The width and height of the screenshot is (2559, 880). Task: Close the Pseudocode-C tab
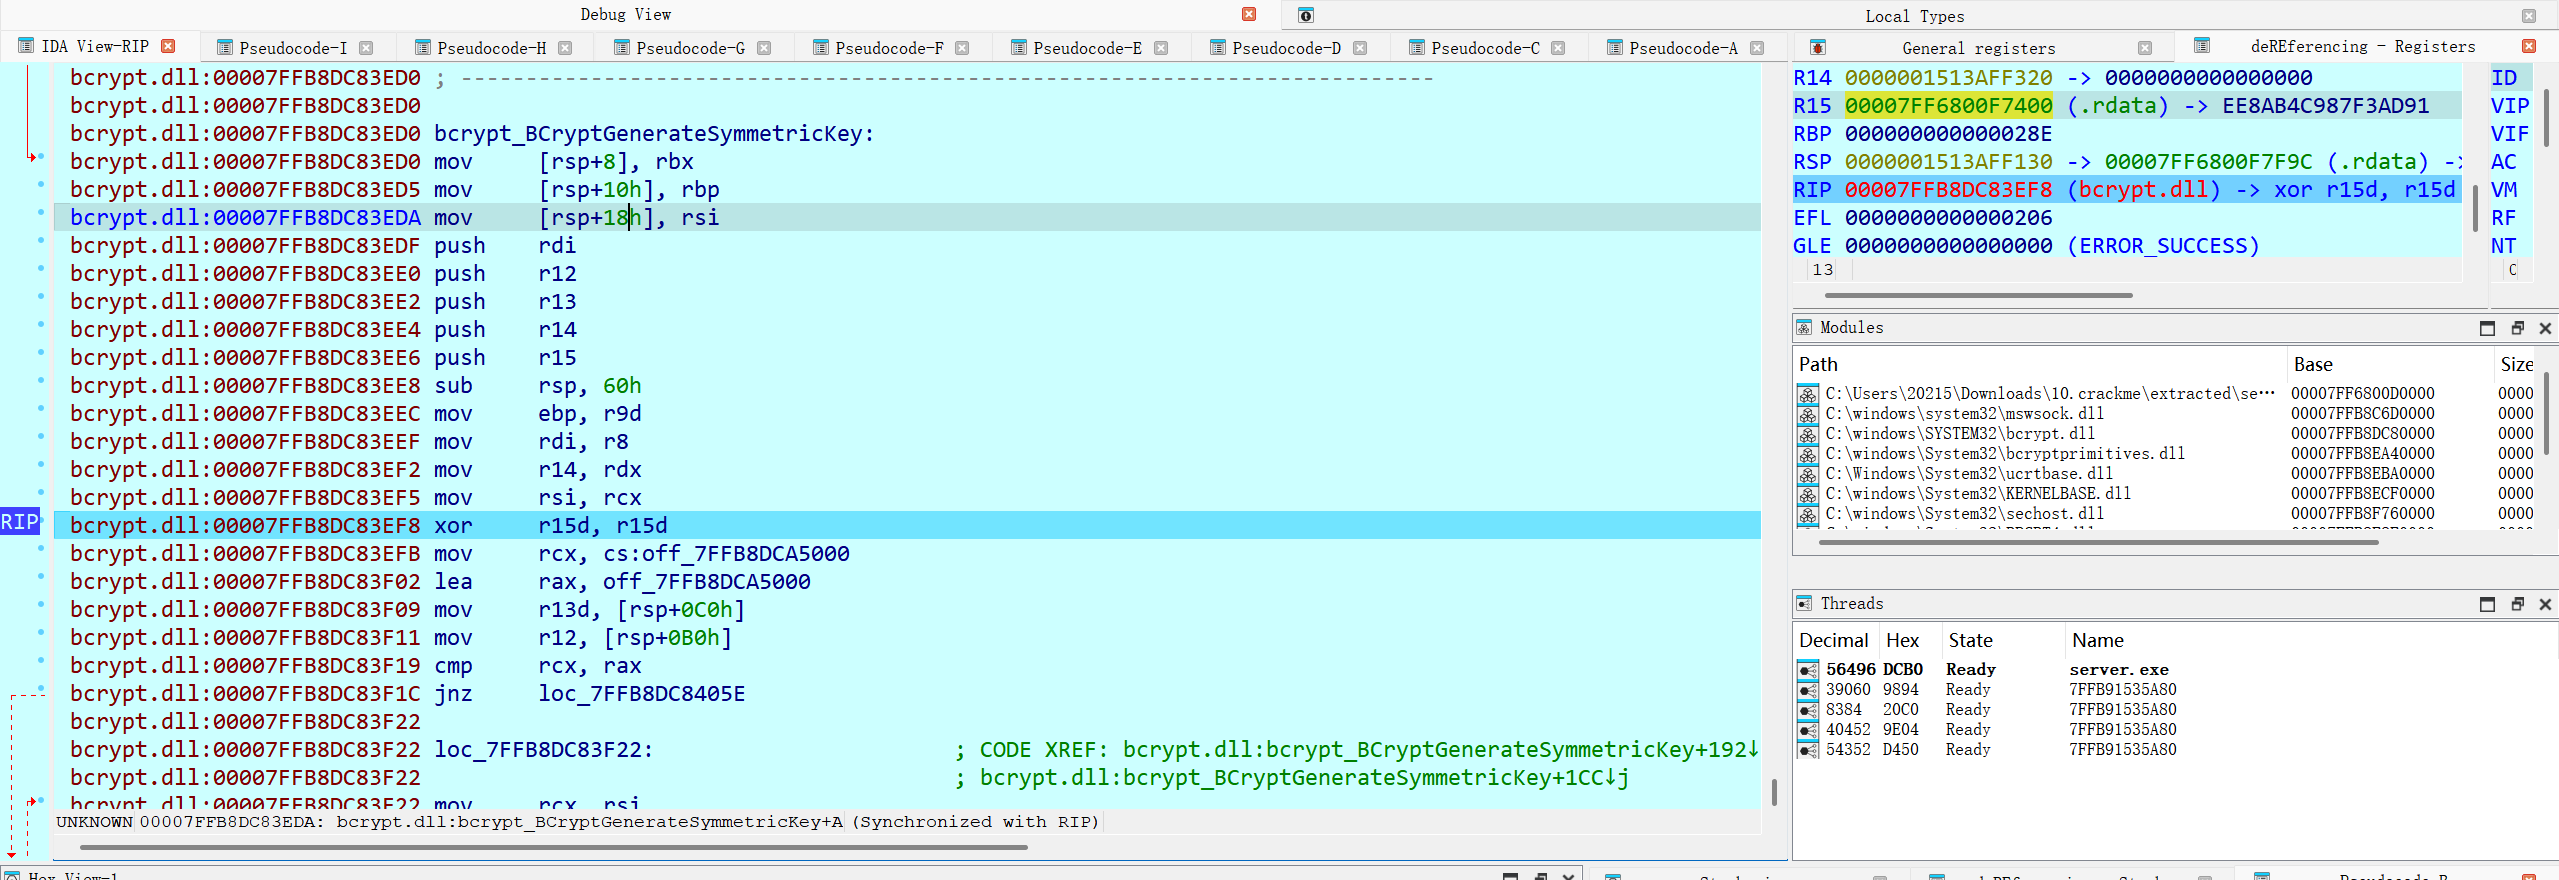[1558, 48]
